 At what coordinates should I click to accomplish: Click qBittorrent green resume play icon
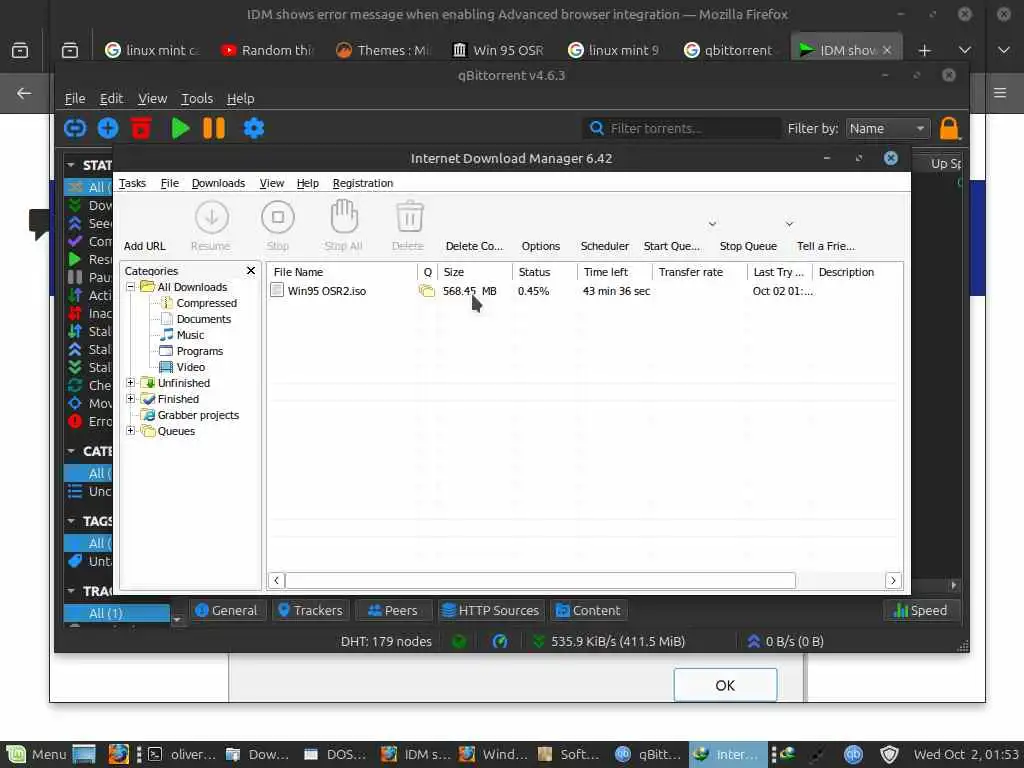(x=180, y=128)
